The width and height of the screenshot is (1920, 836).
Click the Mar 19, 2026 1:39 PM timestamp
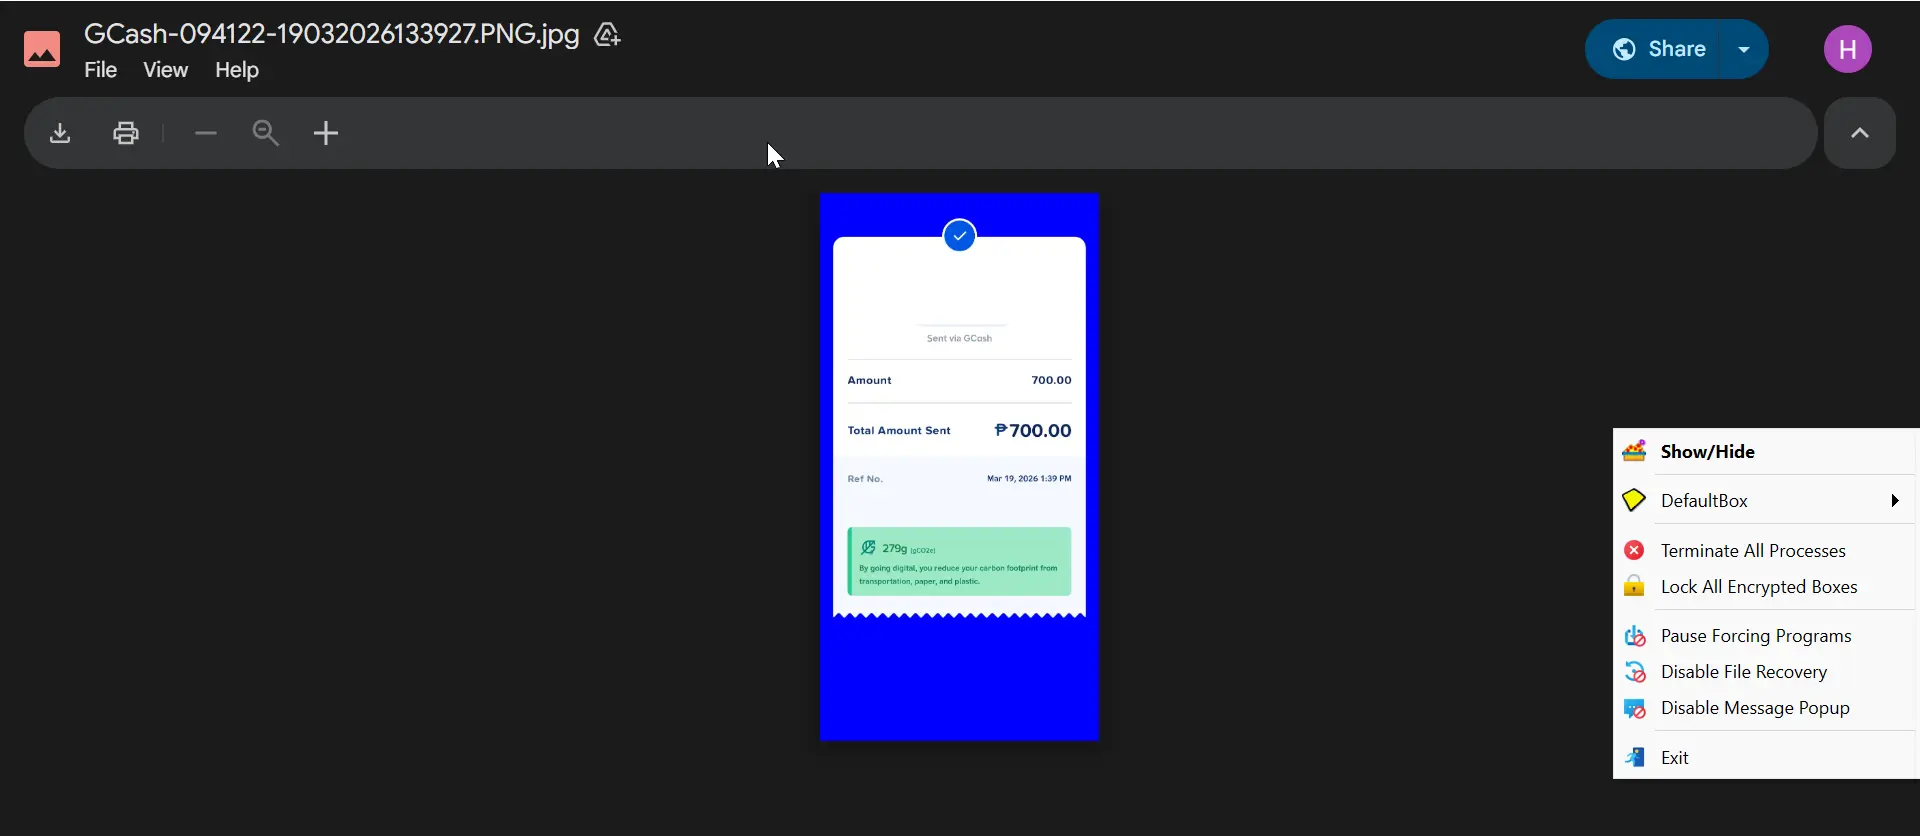click(1029, 479)
